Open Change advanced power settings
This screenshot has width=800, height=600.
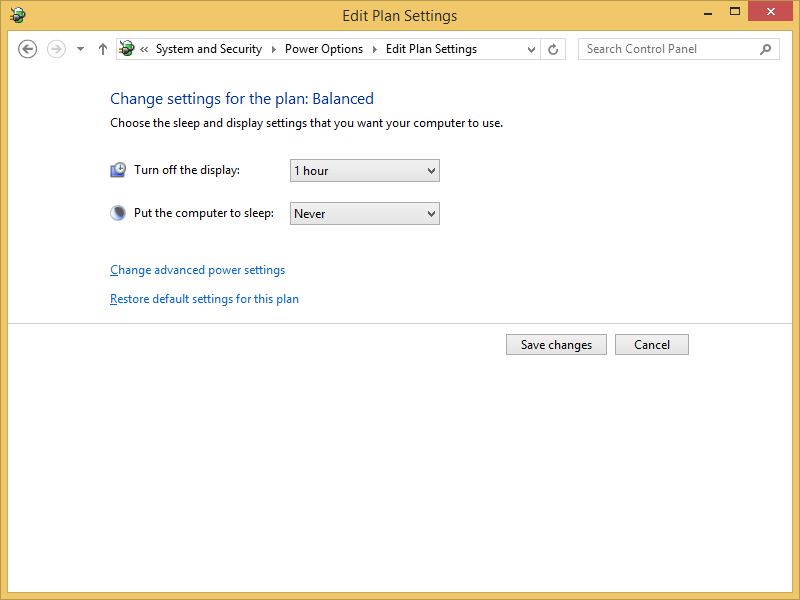(x=197, y=270)
